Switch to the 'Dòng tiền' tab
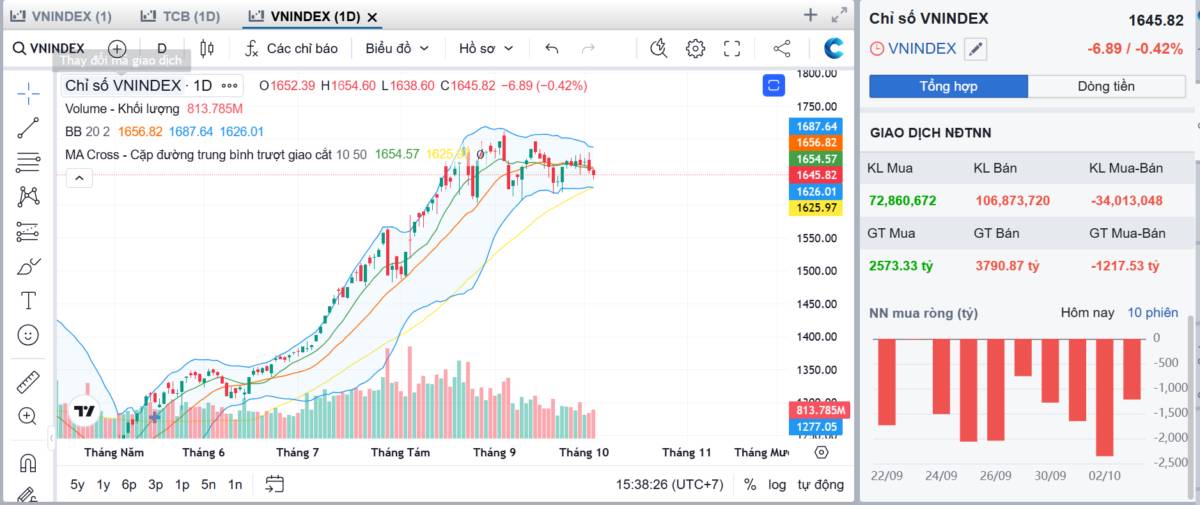 (1106, 86)
